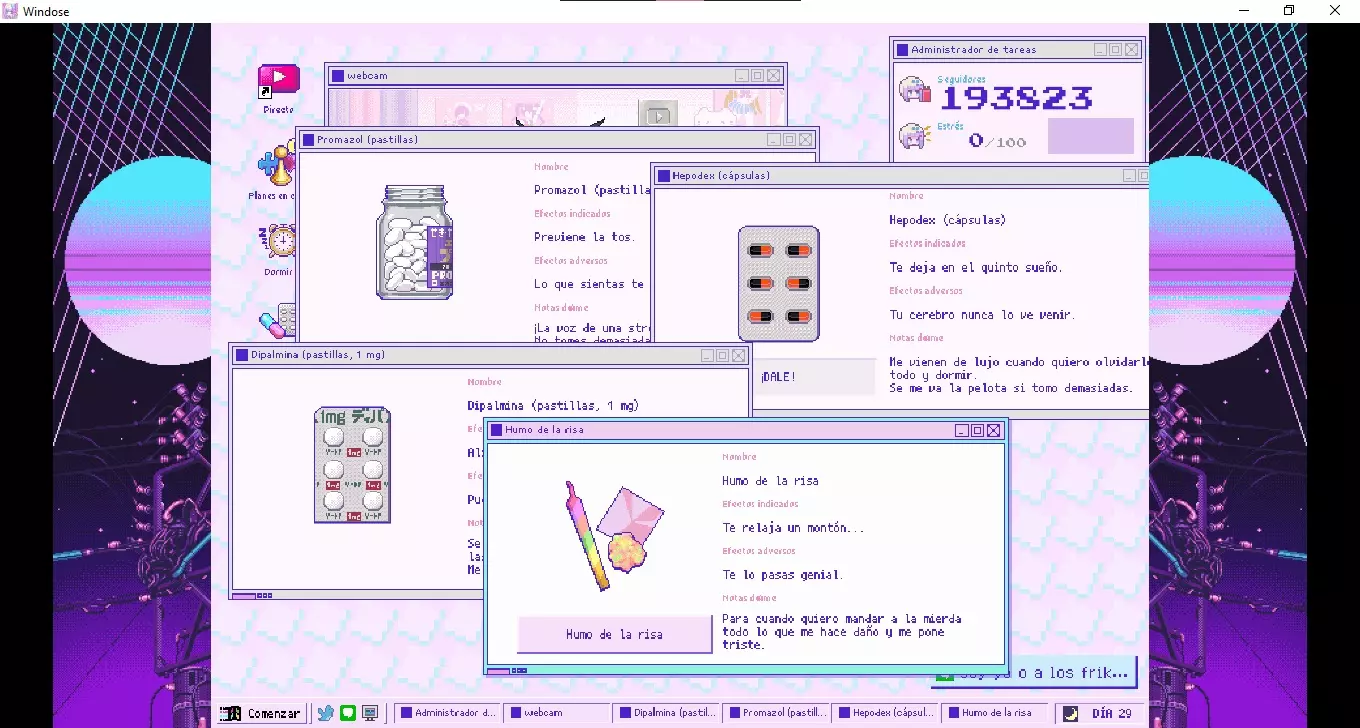Viewport: 1360px width, 728px height.
Task: Close the Humo de la risa window
Action: [x=993, y=430]
